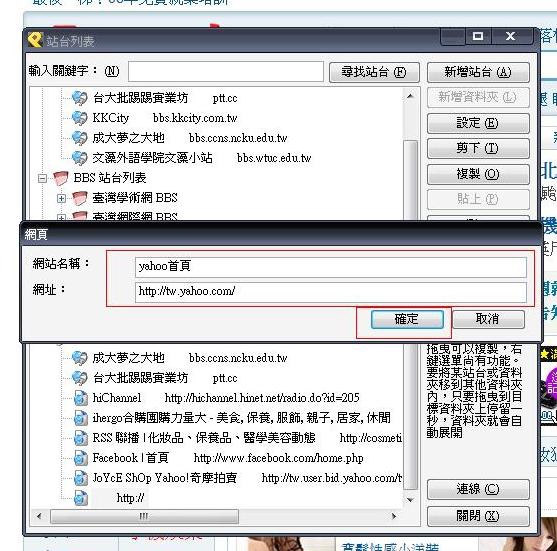This screenshot has height=551, width=557.
Task: Select the ptt.cc address in upper list
Action: (225, 98)
